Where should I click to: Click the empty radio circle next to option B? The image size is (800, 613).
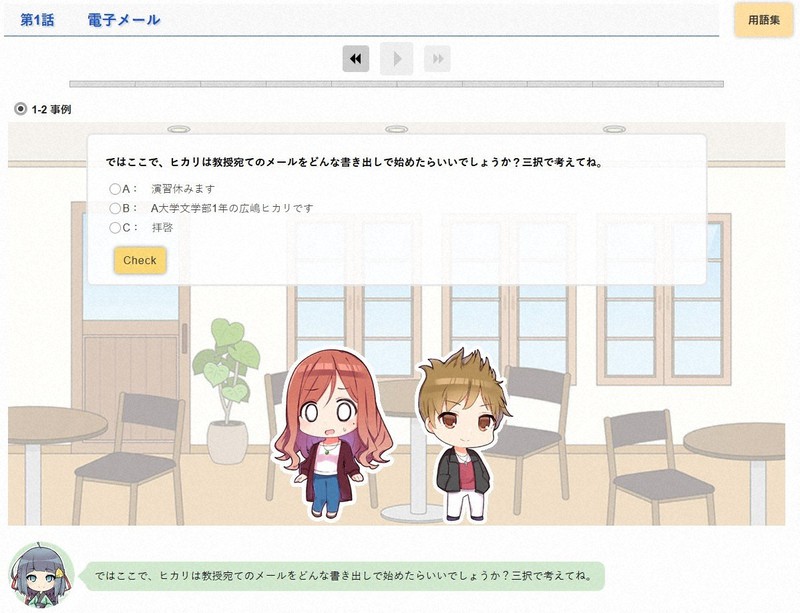point(114,207)
